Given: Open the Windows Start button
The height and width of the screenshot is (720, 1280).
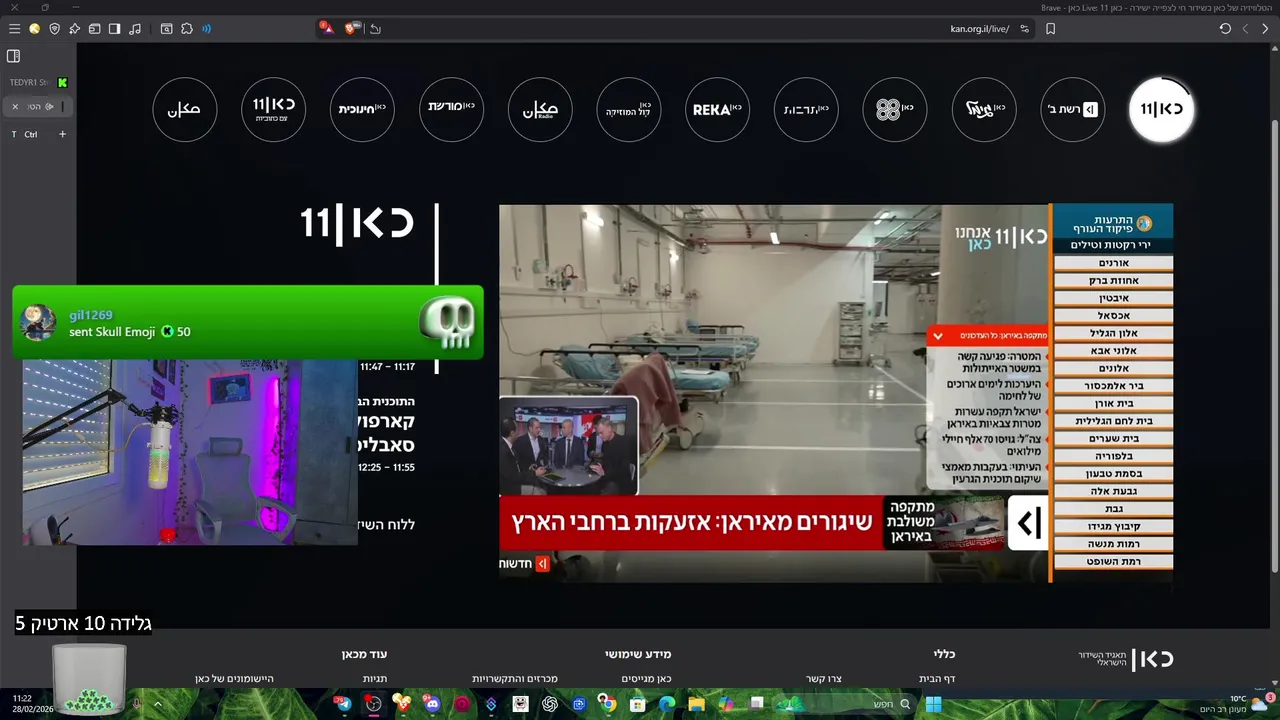Looking at the screenshot, I should point(933,704).
